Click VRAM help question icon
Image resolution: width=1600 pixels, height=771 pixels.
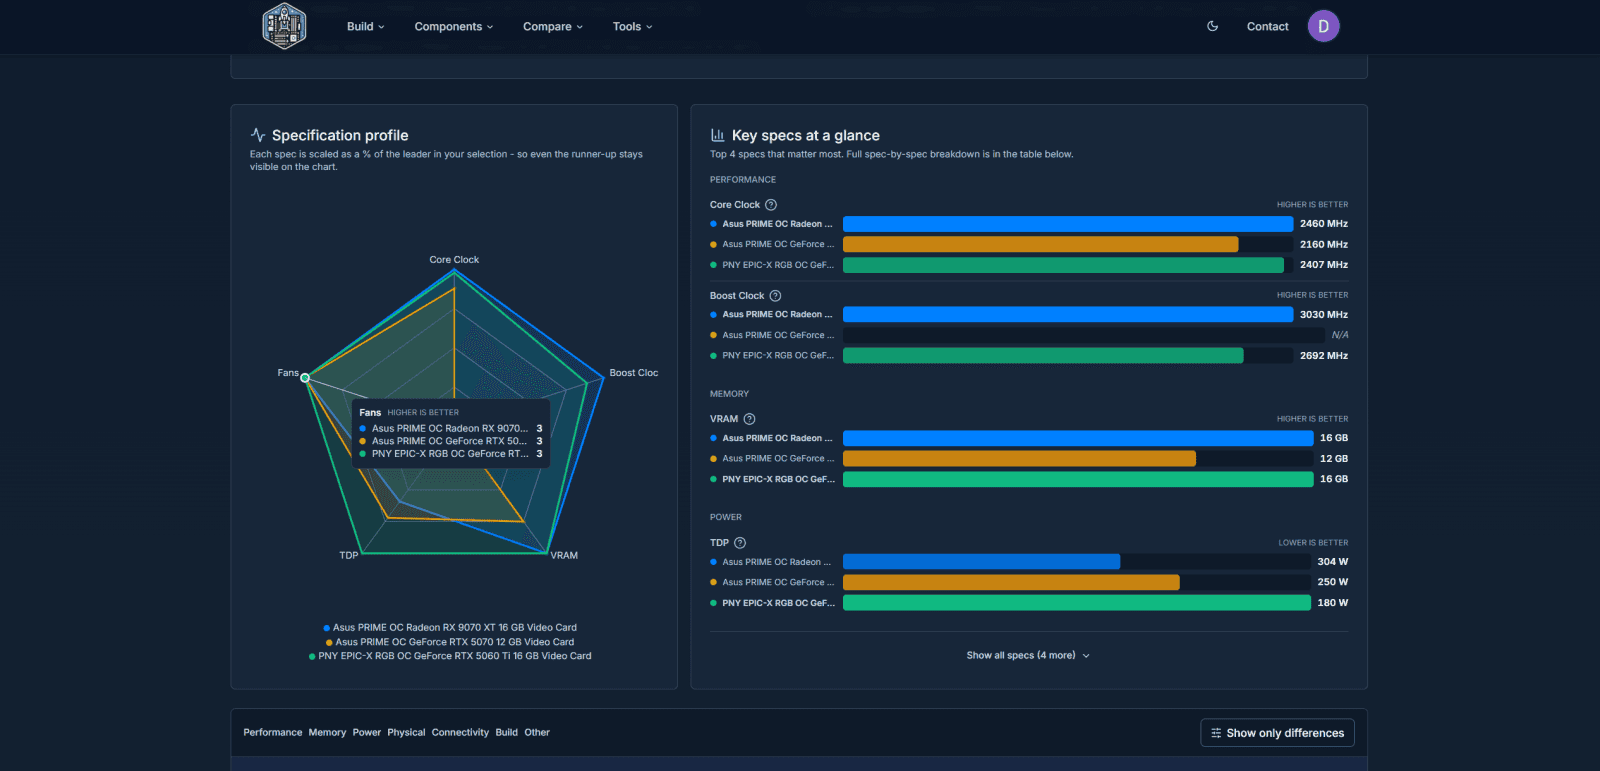tap(749, 419)
